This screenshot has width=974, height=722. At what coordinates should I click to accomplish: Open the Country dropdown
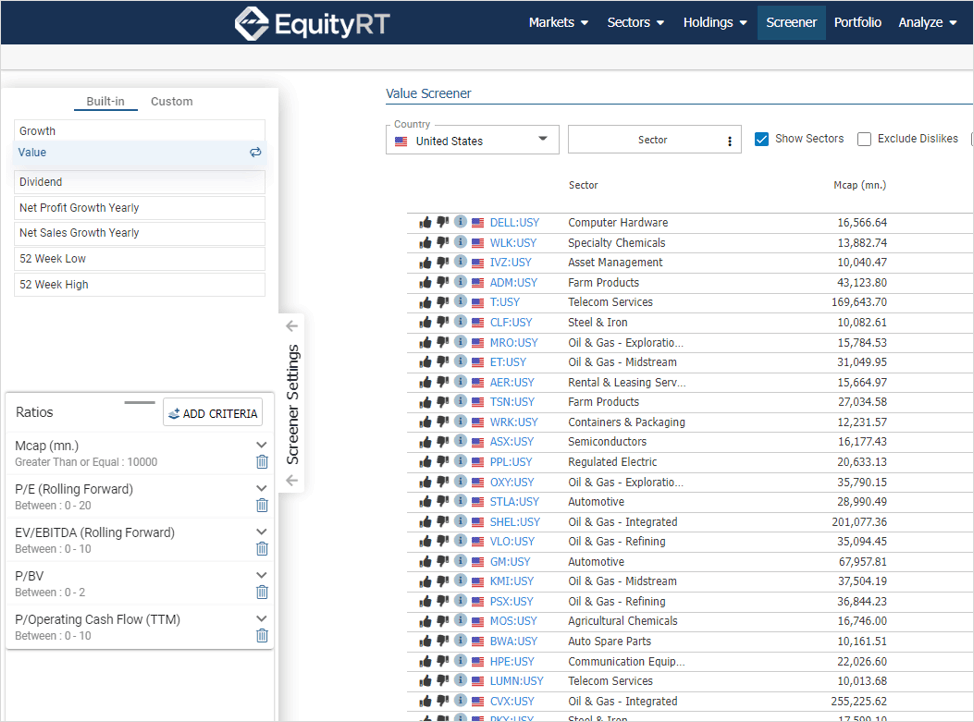[x=472, y=140]
